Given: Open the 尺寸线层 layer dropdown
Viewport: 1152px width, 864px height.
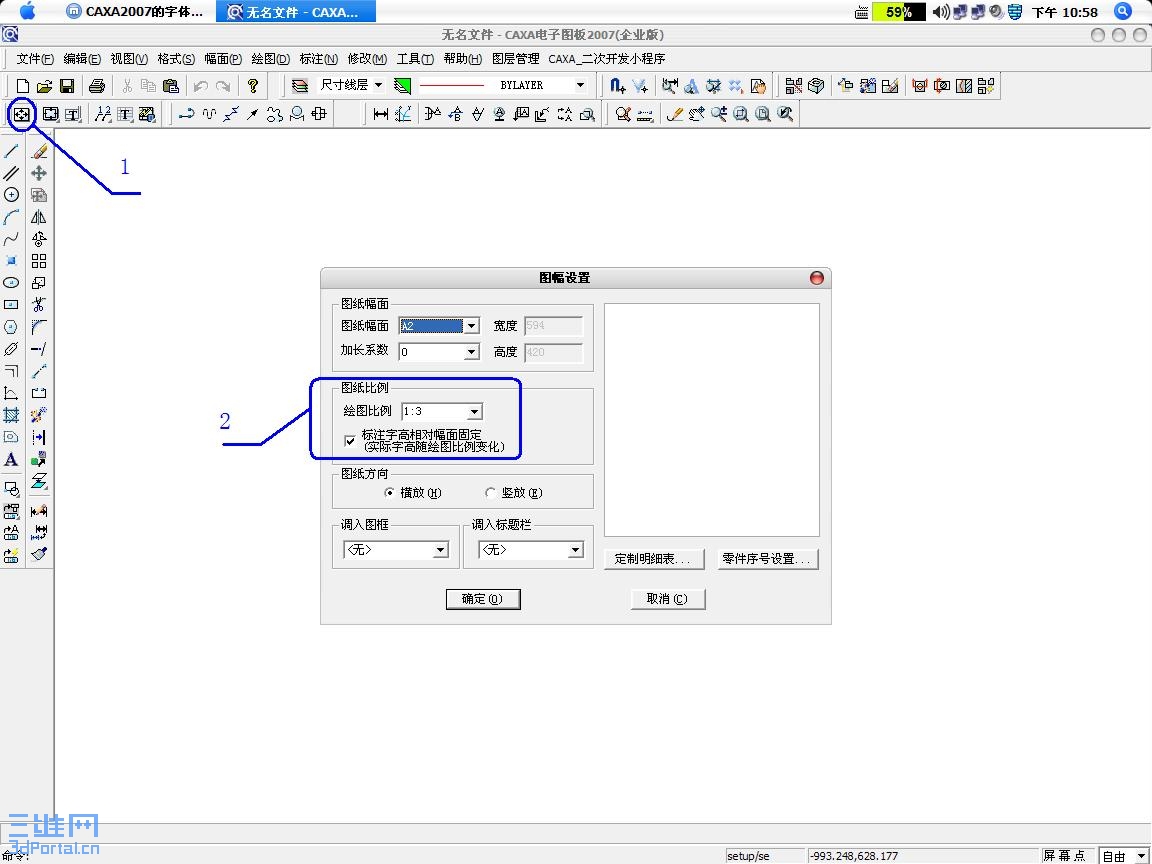Looking at the screenshot, I should coord(378,85).
